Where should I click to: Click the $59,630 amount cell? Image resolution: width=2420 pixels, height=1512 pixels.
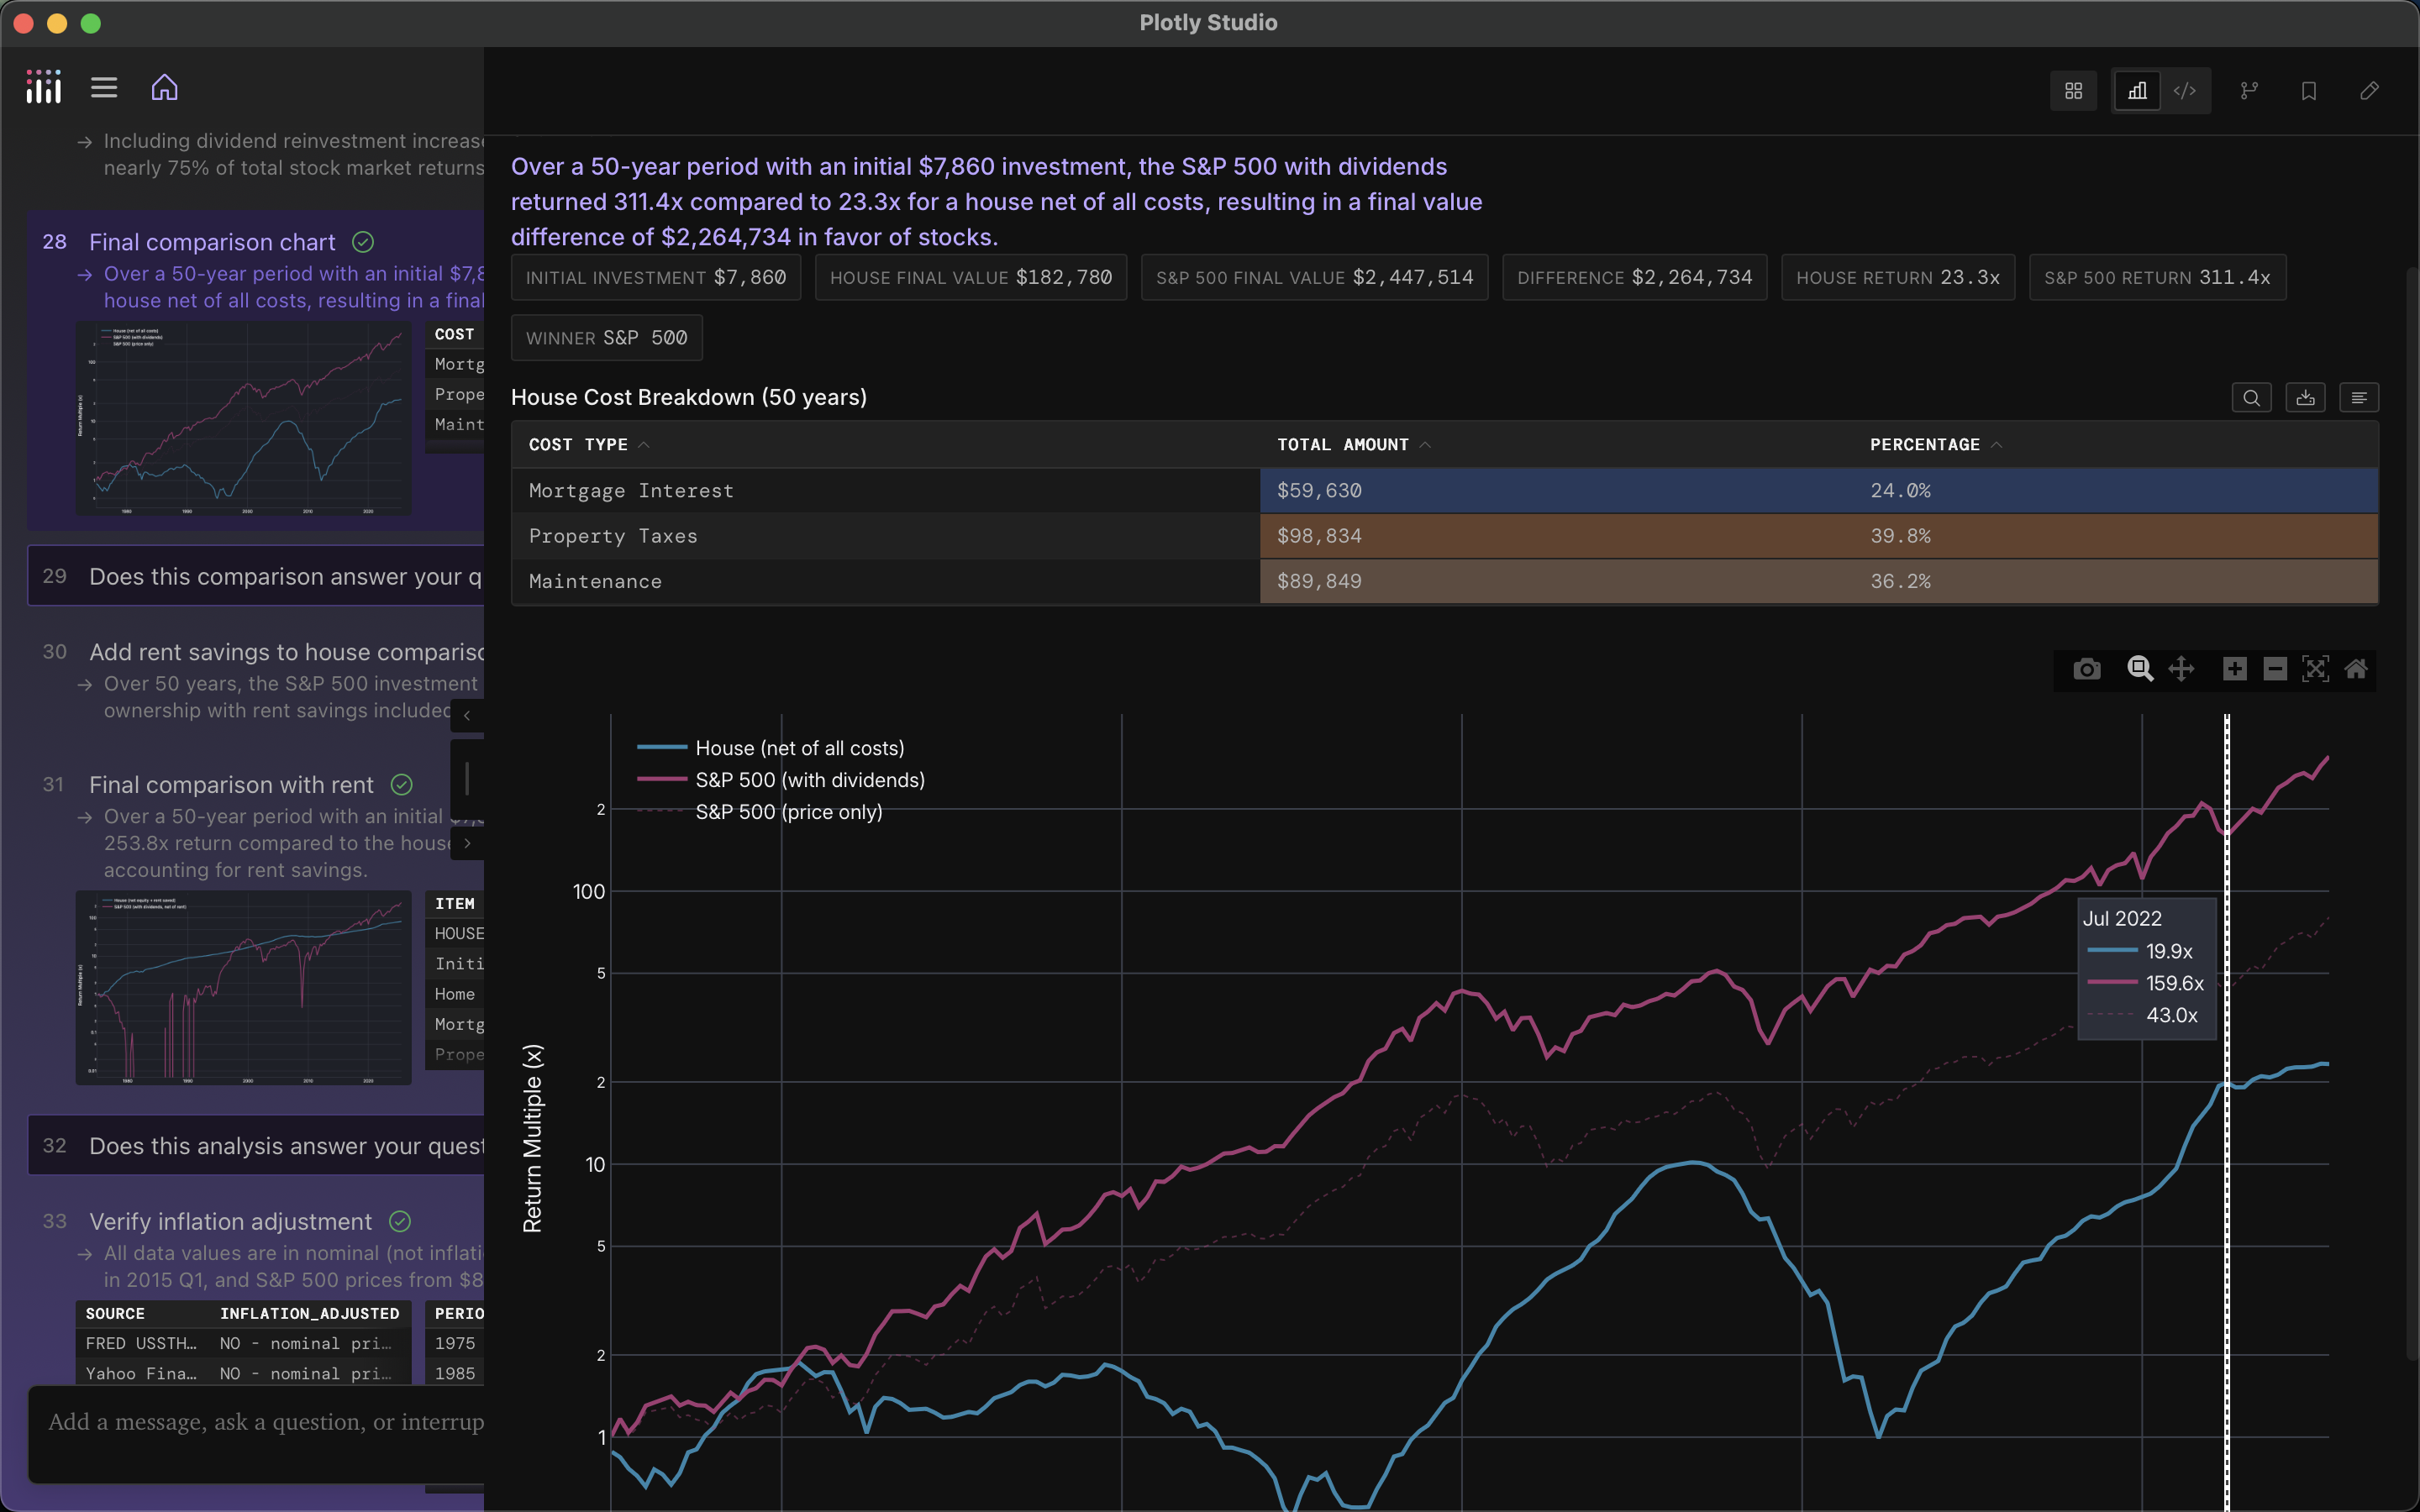(x=1556, y=491)
